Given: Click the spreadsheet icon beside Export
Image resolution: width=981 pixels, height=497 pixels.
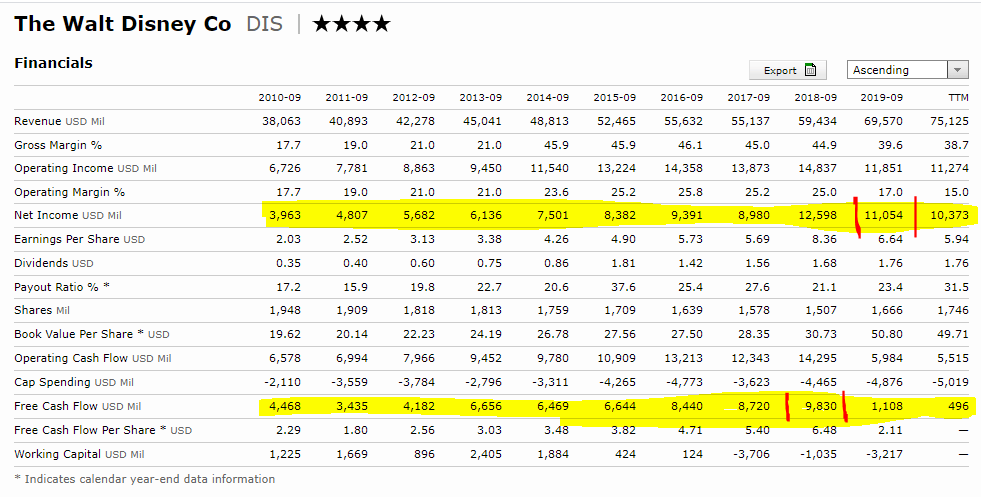Looking at the screenshot, I should [x=809, y=70].
